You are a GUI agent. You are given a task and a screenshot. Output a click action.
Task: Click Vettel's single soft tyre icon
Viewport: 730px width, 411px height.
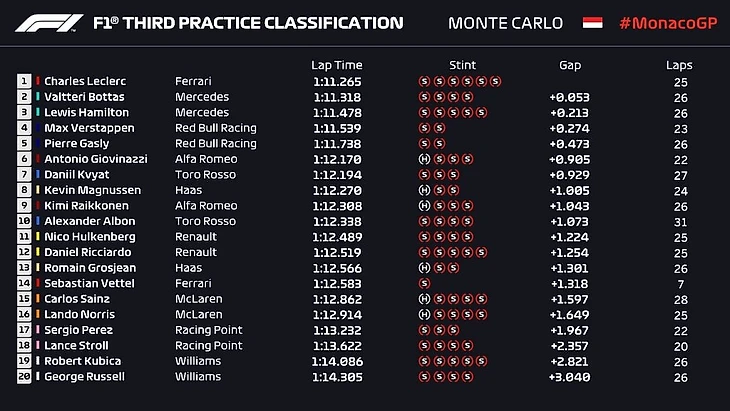point(424,283)
